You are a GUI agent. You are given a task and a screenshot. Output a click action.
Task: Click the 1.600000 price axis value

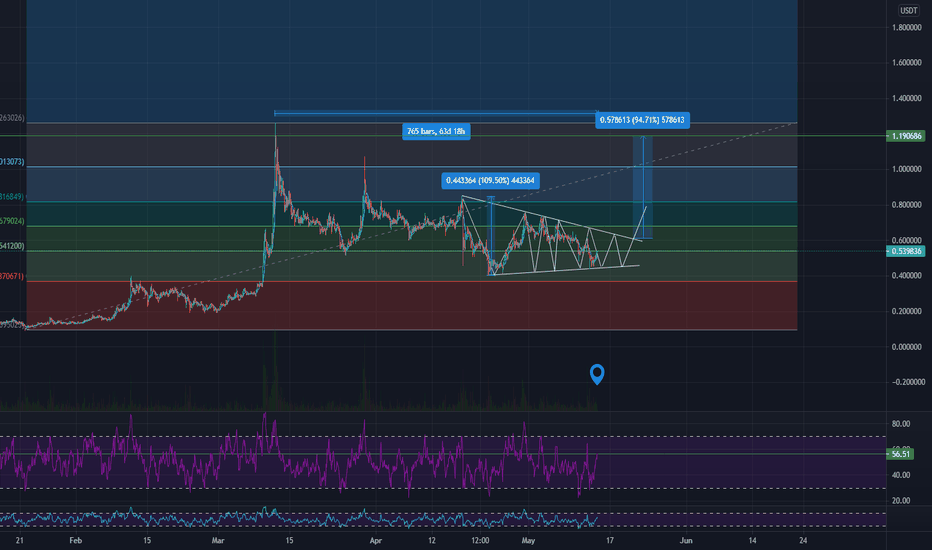click(x=906, y=62)
